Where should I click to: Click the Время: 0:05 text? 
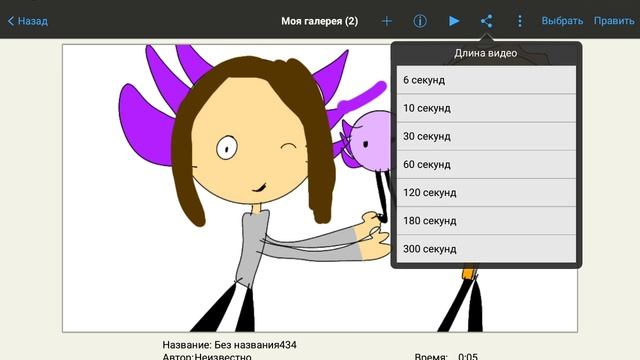(446, 356)
